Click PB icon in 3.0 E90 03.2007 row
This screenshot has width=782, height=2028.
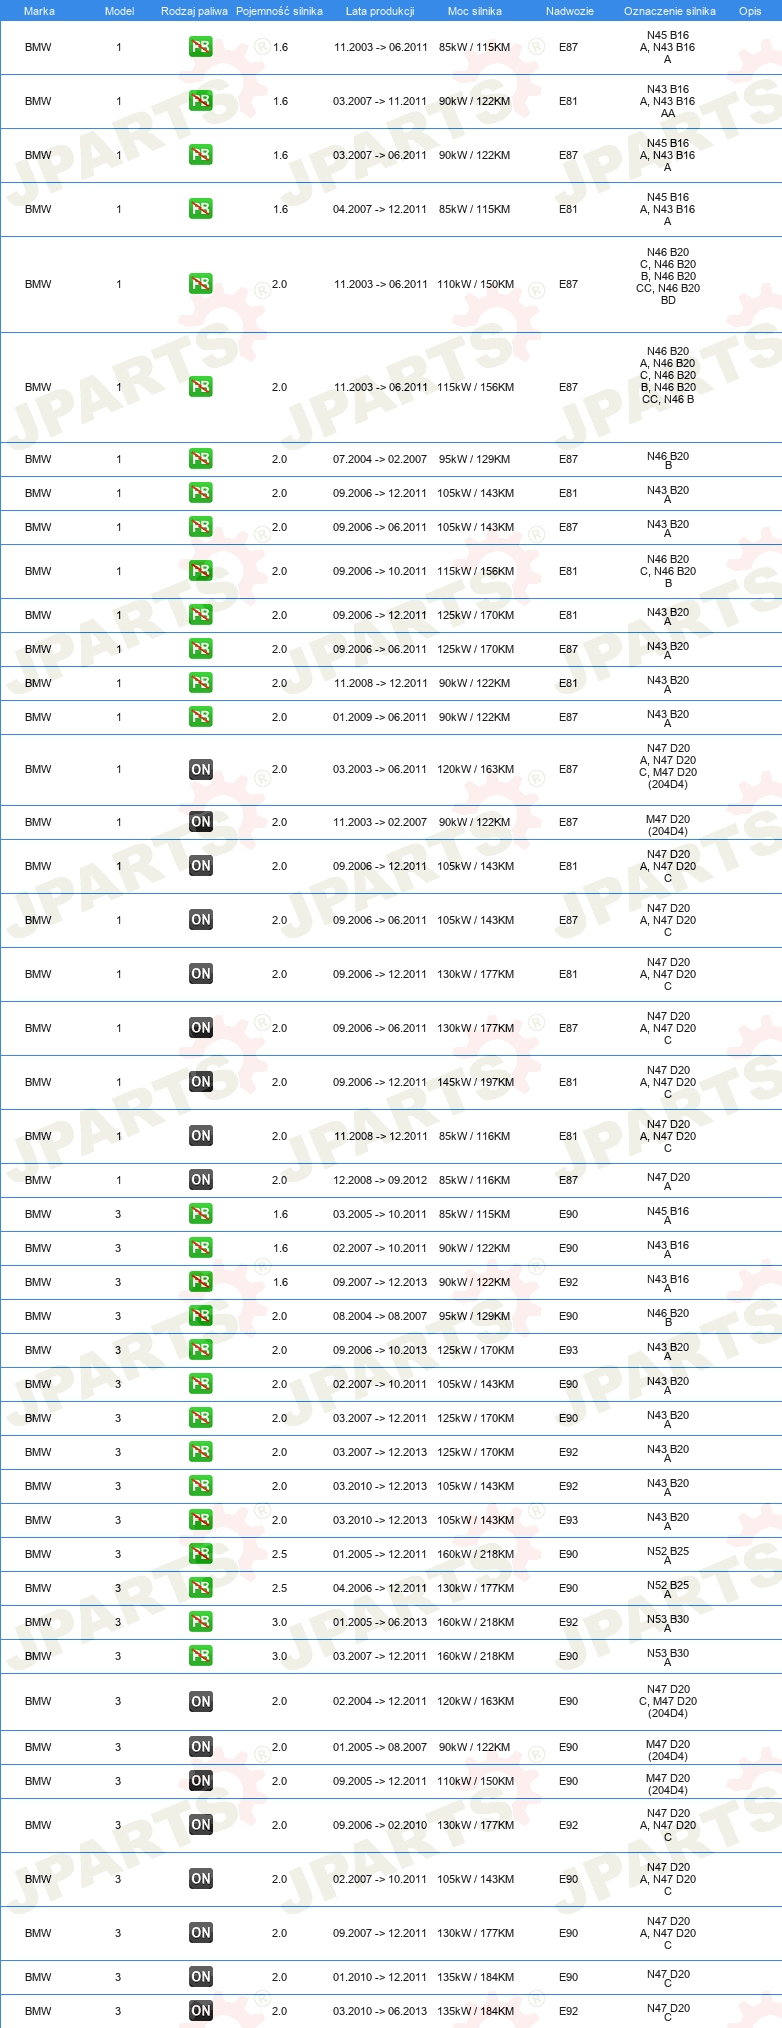[201, 1656]
